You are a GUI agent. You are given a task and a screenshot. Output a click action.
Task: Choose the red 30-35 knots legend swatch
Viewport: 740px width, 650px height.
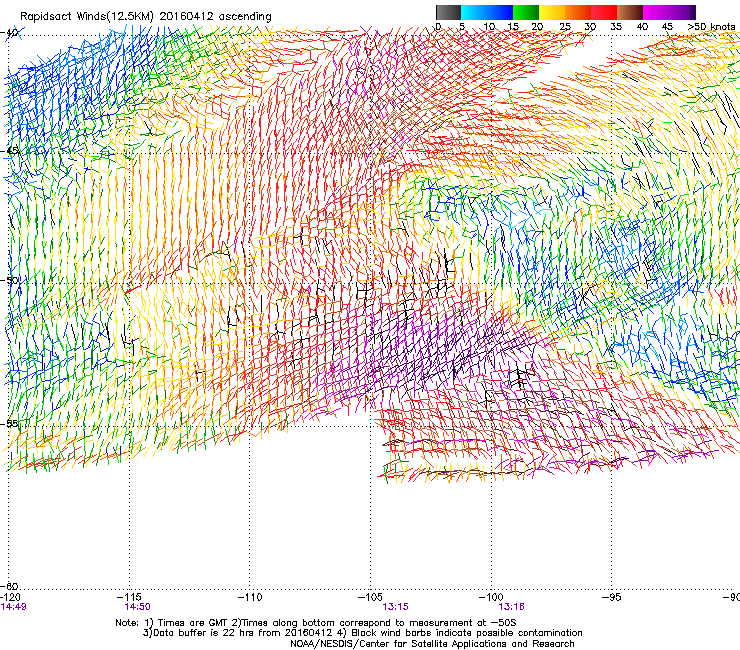point(604,12)
